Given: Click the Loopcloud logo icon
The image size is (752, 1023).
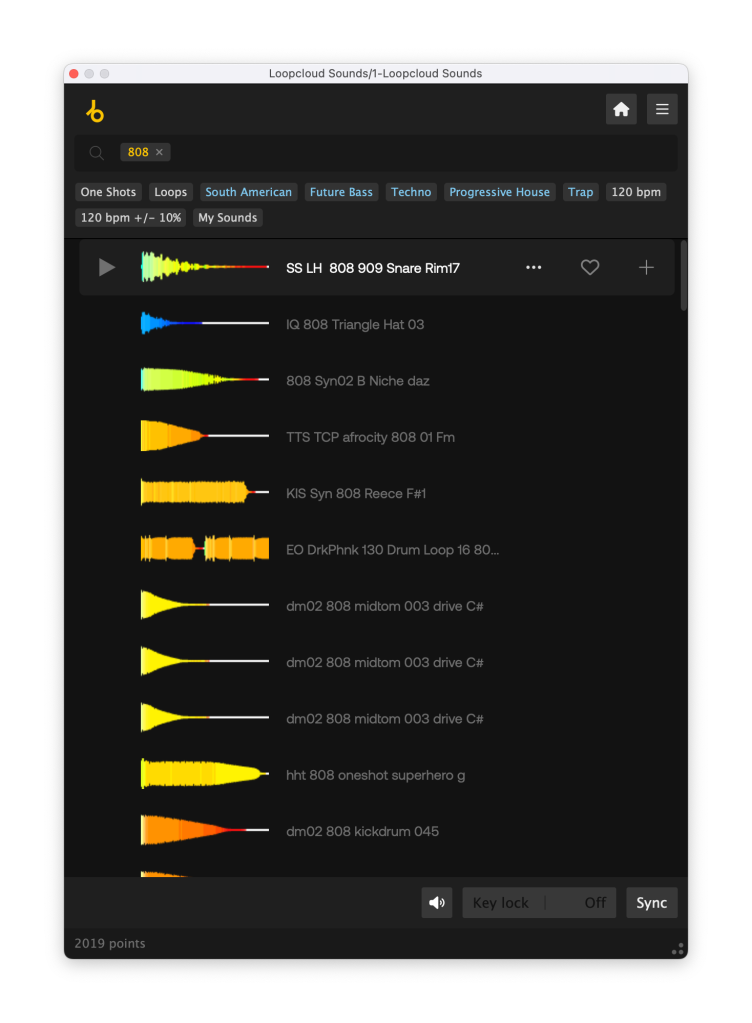Looking at the screenshot, I should click(x=95, y=111).
